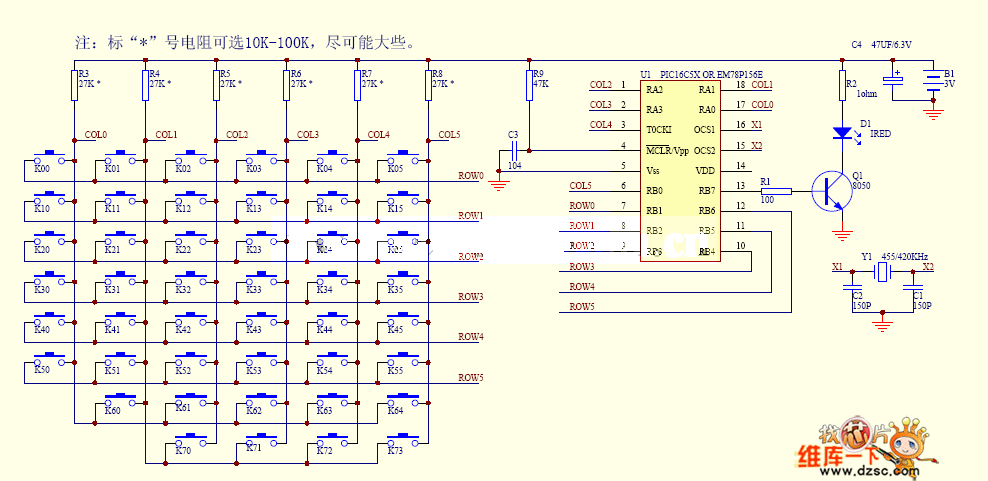The image size is (988, 481).
Task: Select the R1 100 ohm resistor
Action: click(x=776, y=190)
